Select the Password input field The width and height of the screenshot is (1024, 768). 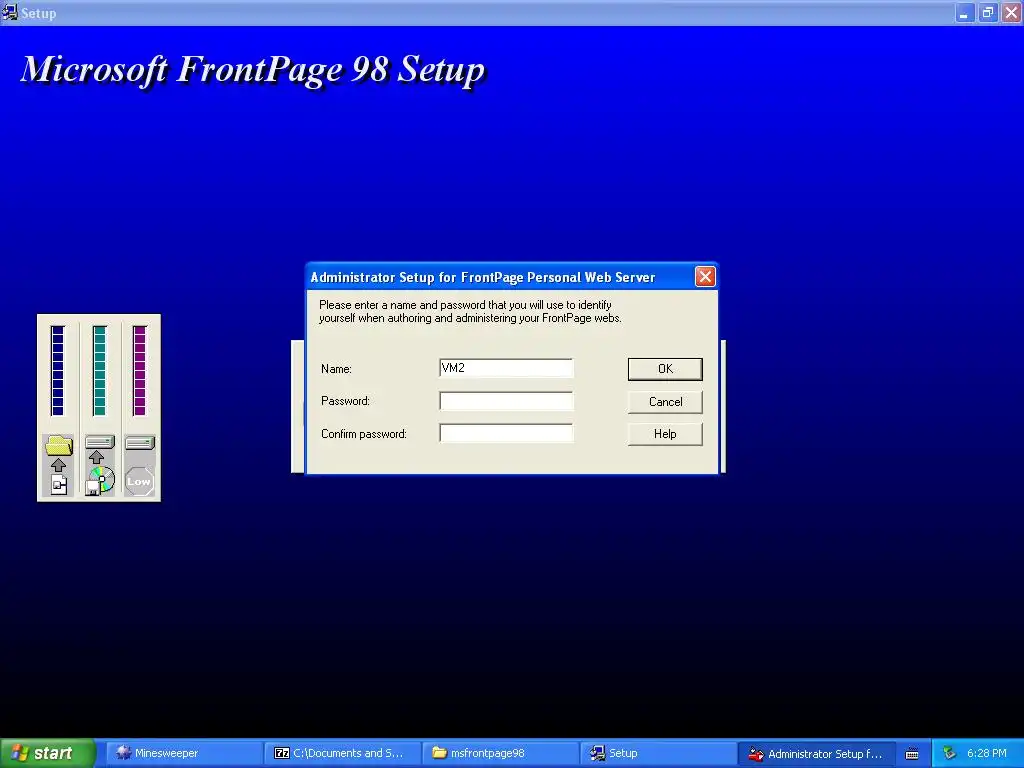(x=506, y=401)
